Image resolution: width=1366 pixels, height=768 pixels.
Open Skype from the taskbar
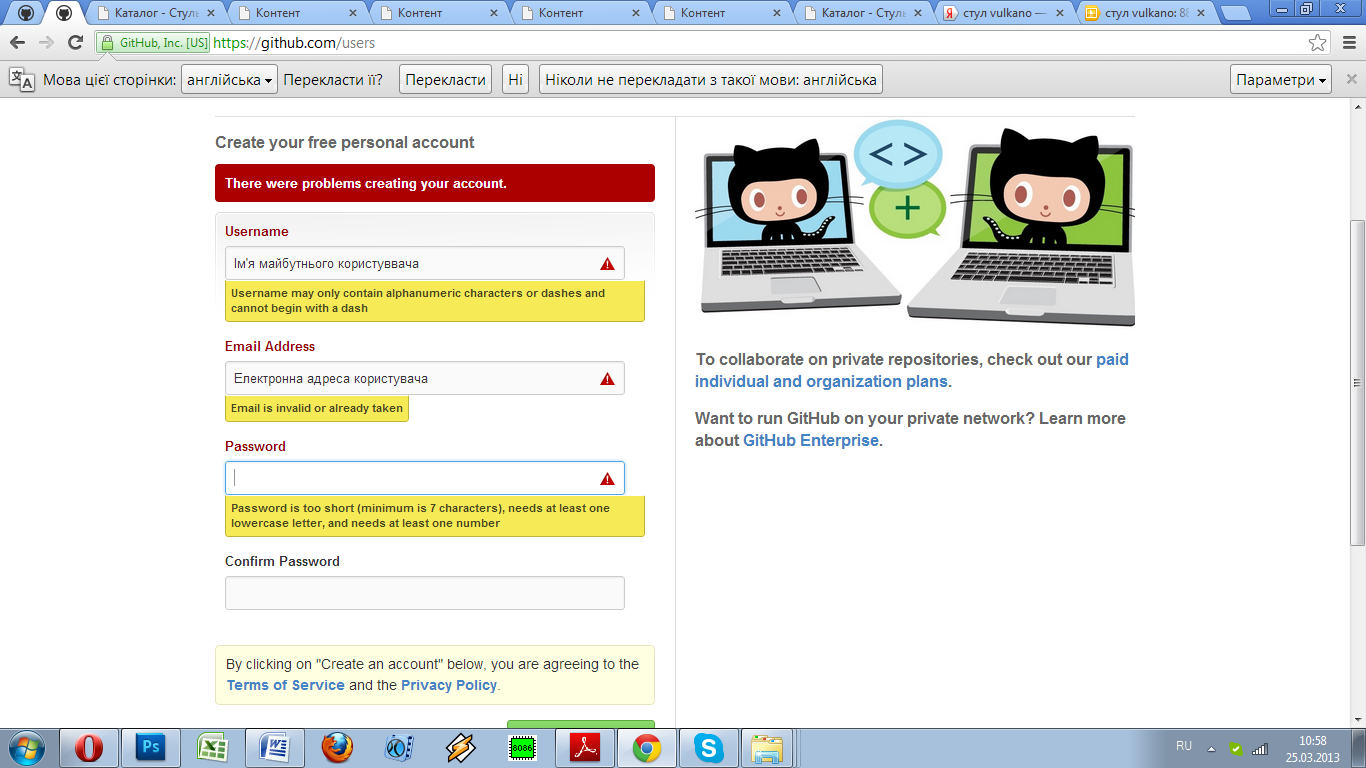pyautogui.click(x=709, y=748)
